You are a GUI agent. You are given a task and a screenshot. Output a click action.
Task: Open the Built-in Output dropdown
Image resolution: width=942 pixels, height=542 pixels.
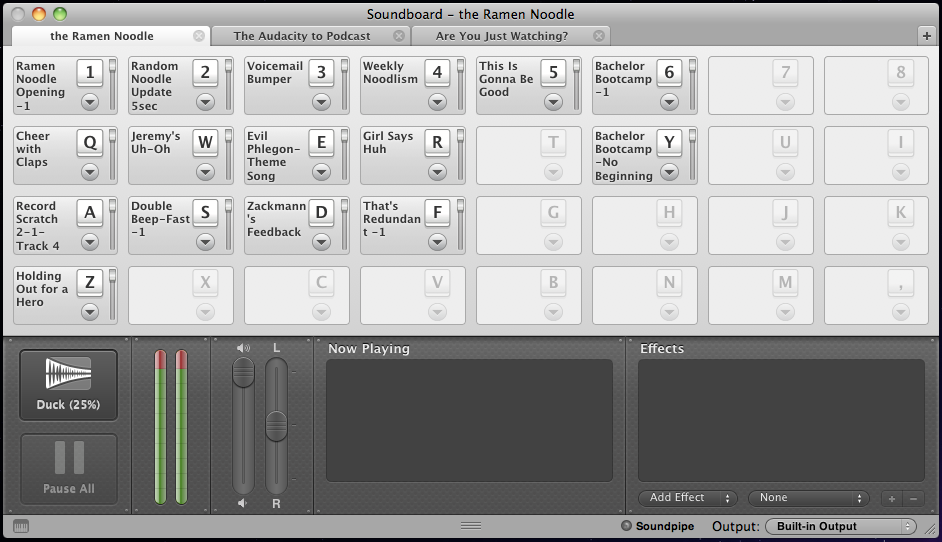(x=840, y=526)
